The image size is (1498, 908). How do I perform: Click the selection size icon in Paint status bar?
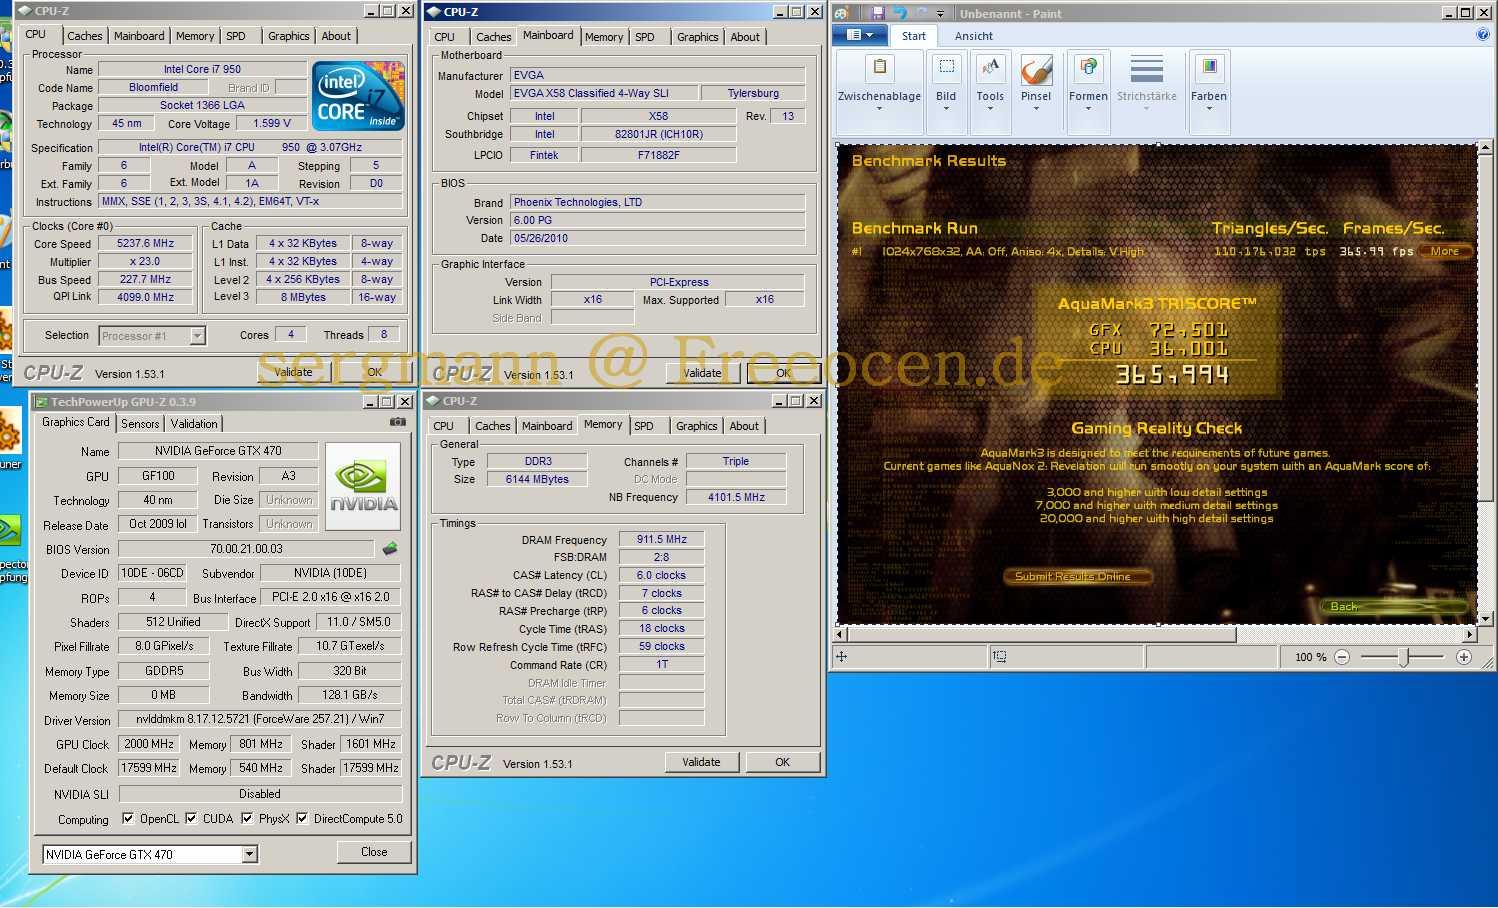pos(999,657)
